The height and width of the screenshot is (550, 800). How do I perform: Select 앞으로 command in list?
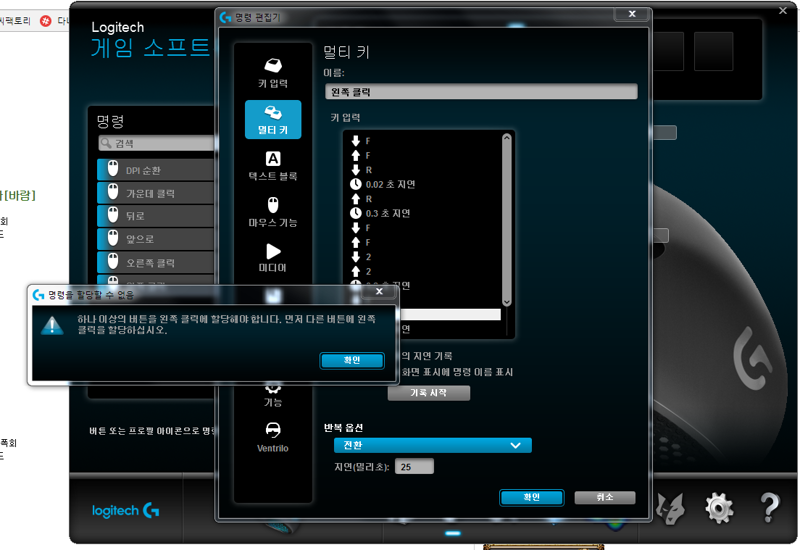156,239
